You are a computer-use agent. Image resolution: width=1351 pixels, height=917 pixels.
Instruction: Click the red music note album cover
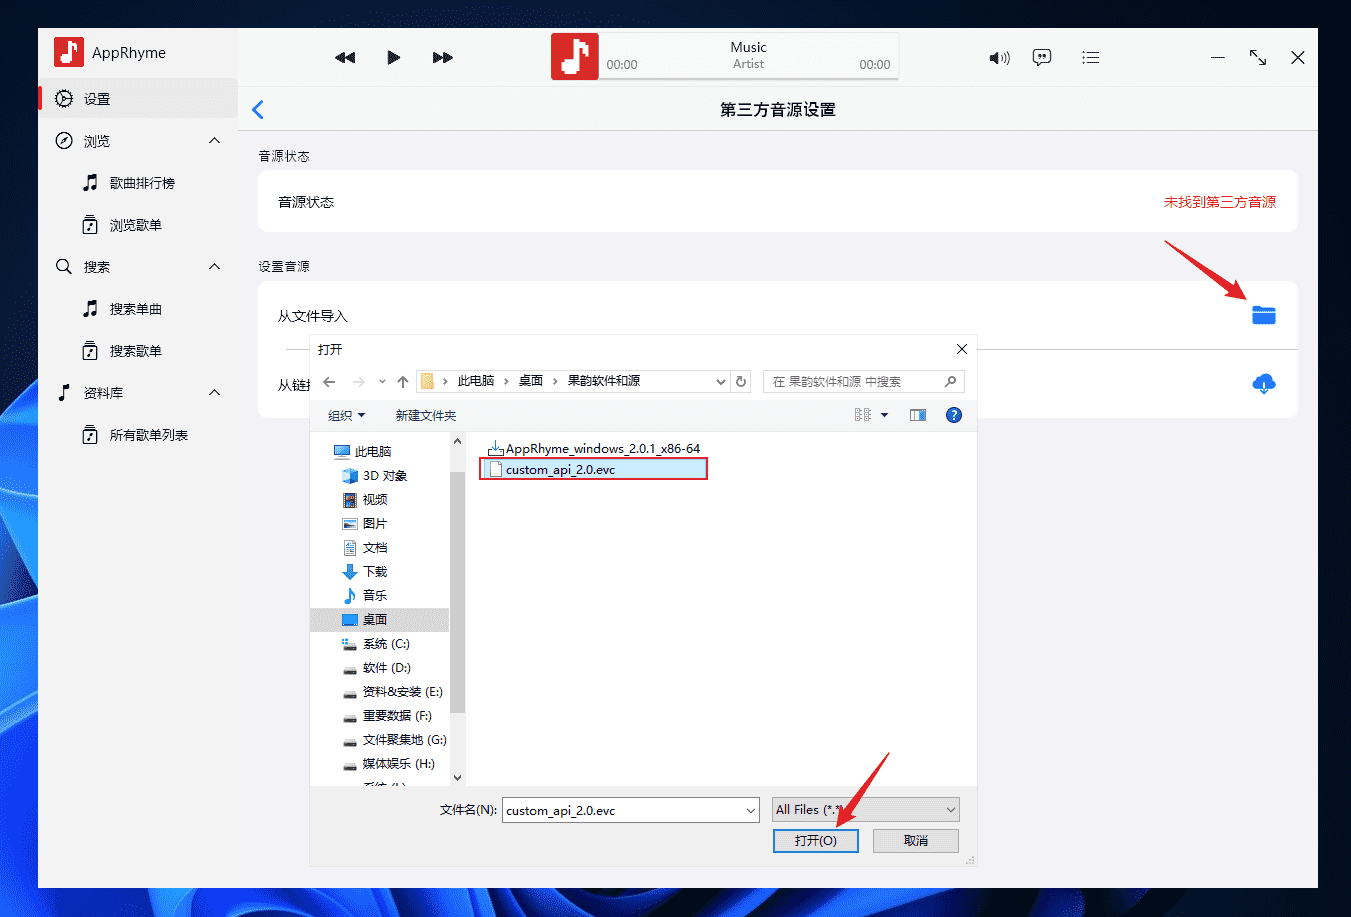pyautogui.click(x=575, y=56)
